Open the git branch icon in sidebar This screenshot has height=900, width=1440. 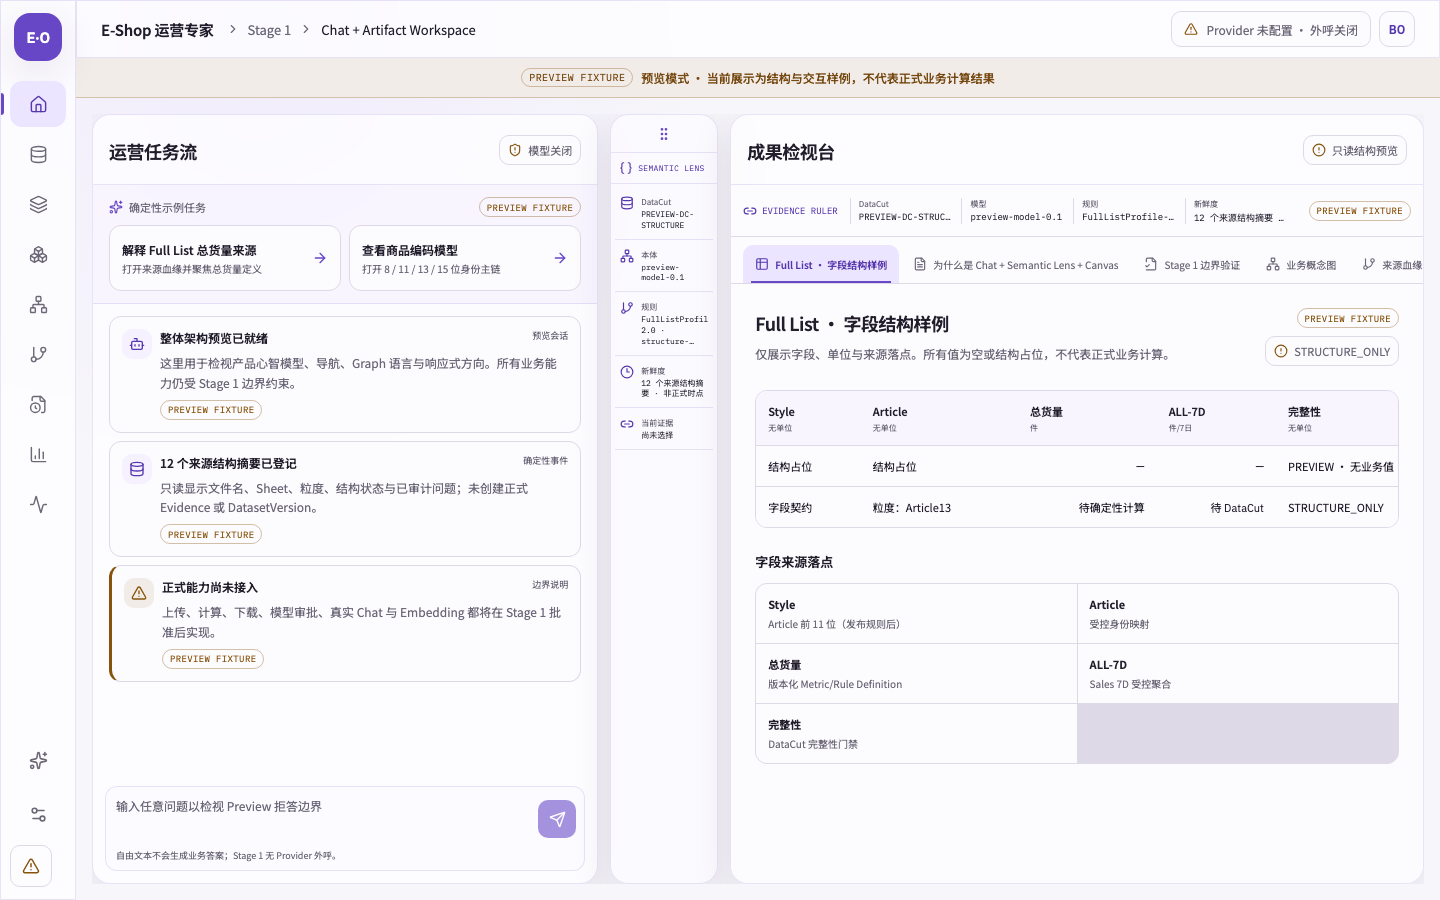tap(38, 354)
